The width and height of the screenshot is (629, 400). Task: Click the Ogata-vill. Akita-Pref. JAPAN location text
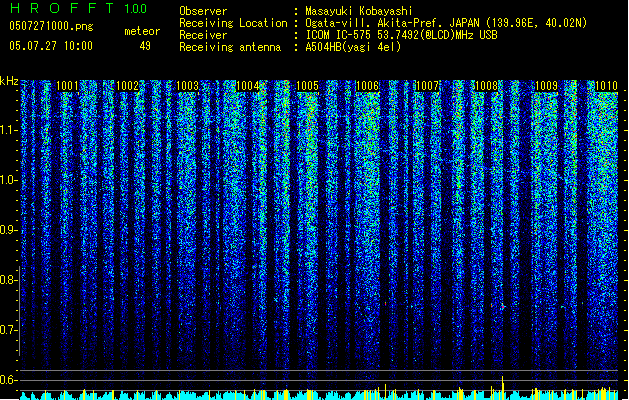pos(446,23)
